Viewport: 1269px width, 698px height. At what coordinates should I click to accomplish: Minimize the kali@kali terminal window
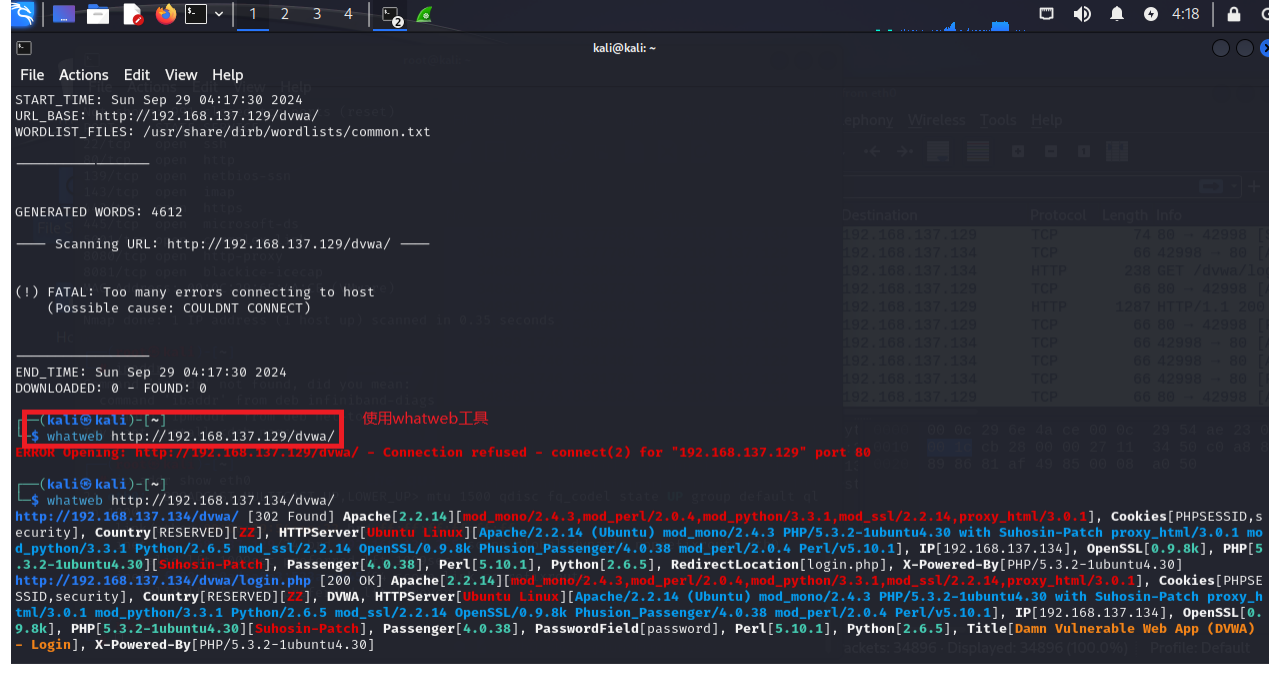[1221, 48]
